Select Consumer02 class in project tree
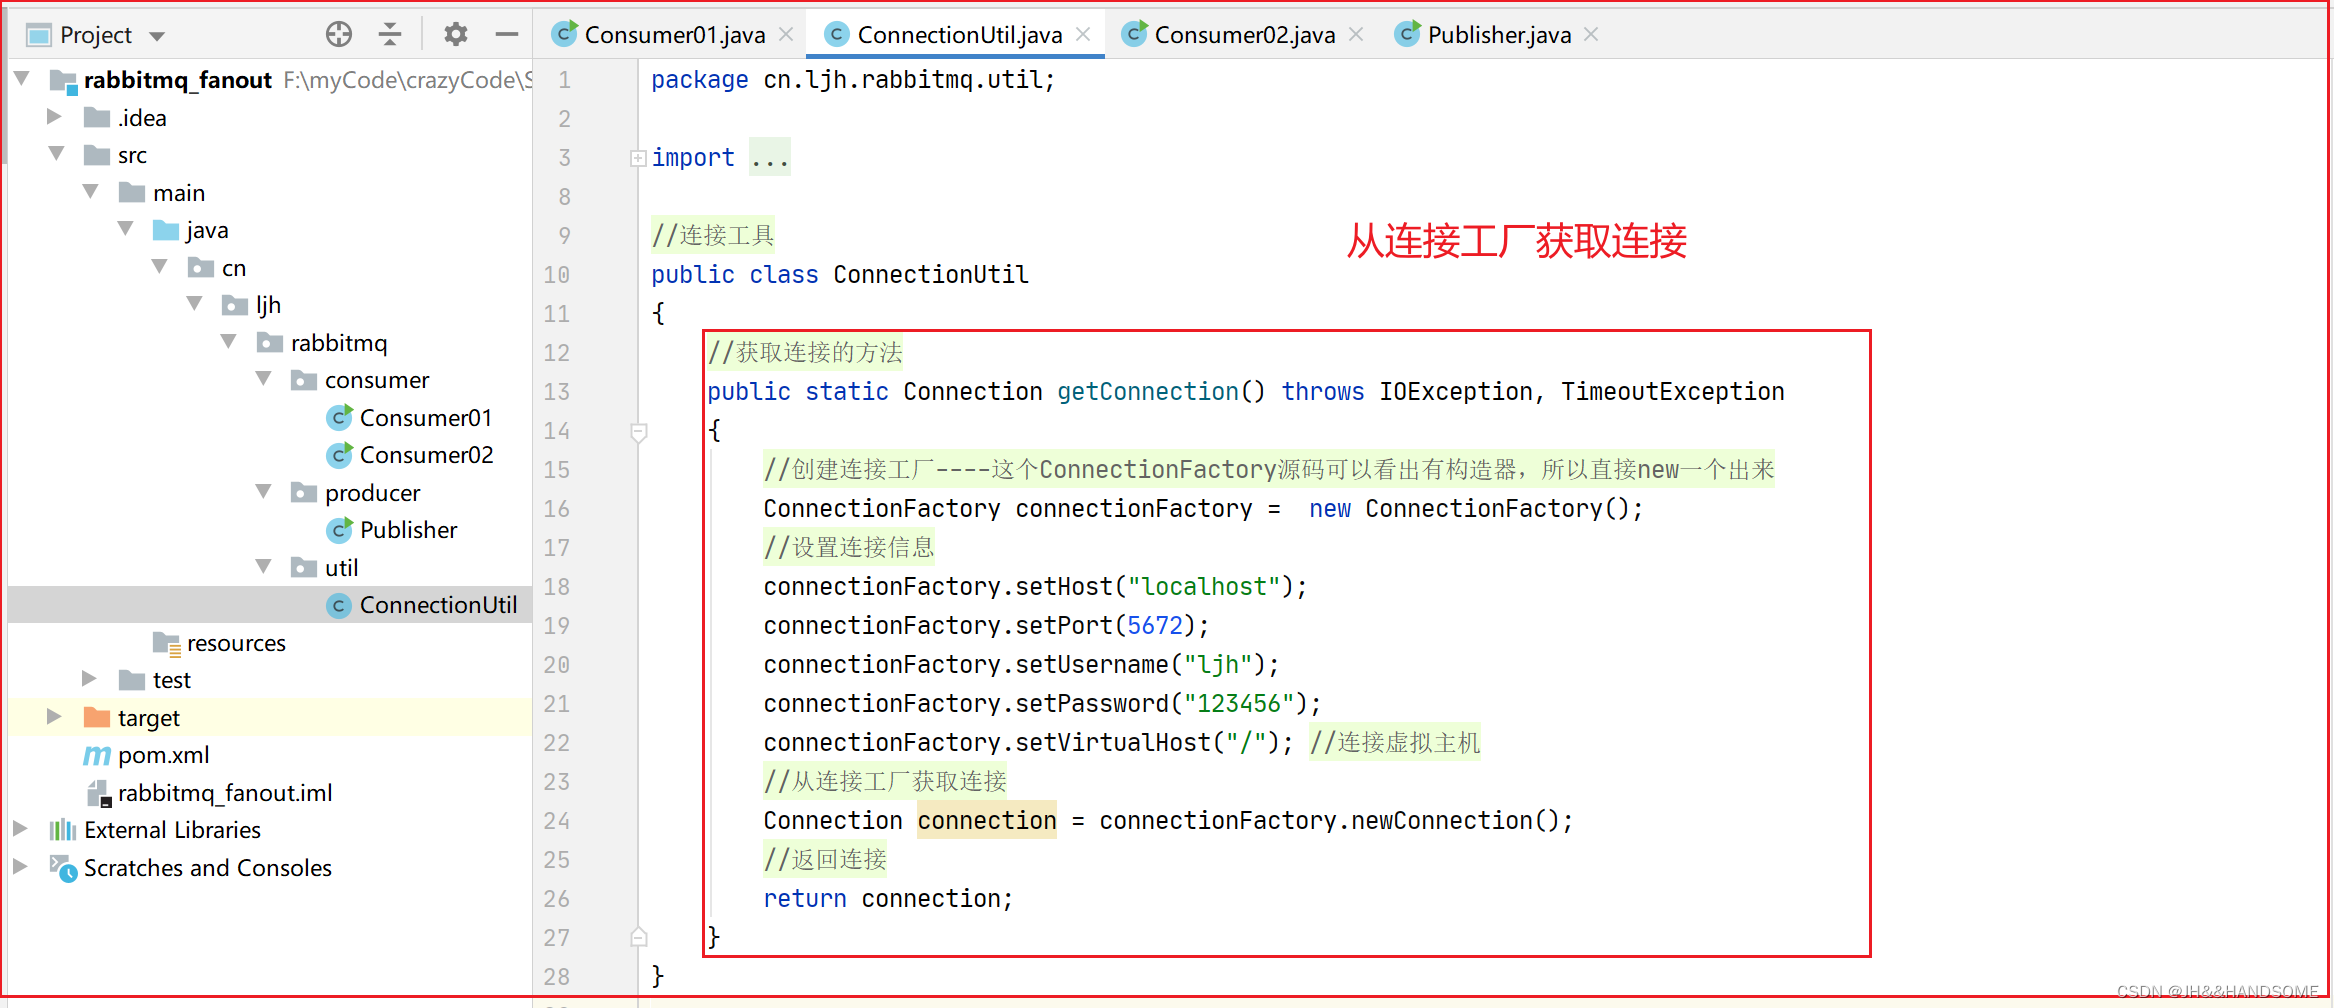 (x=427, y=455)
